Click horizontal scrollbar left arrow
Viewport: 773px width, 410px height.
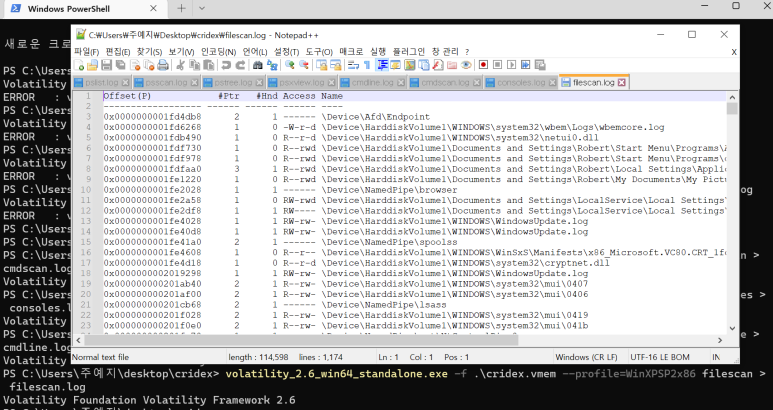[x=78, y=340]
